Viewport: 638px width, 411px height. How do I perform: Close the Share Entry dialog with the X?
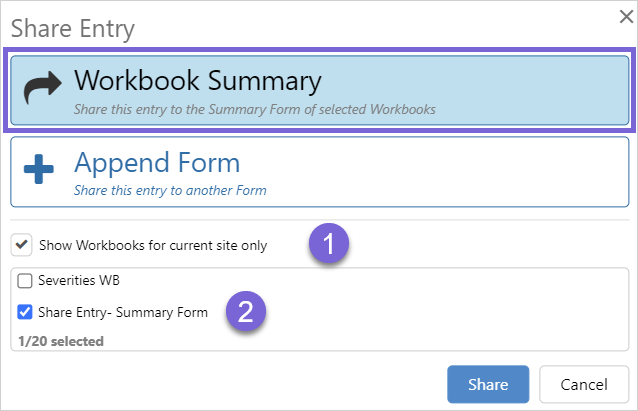coord(625,15)
